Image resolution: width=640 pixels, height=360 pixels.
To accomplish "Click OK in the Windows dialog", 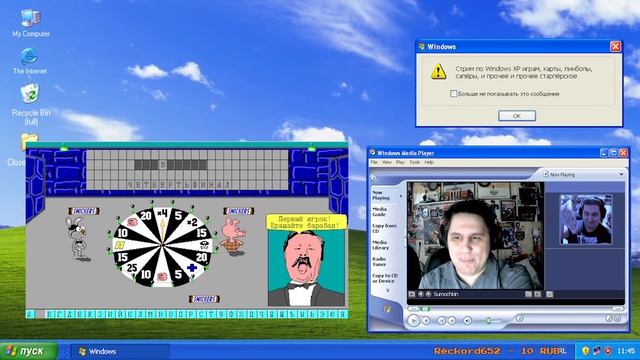I will pos(517,116).
